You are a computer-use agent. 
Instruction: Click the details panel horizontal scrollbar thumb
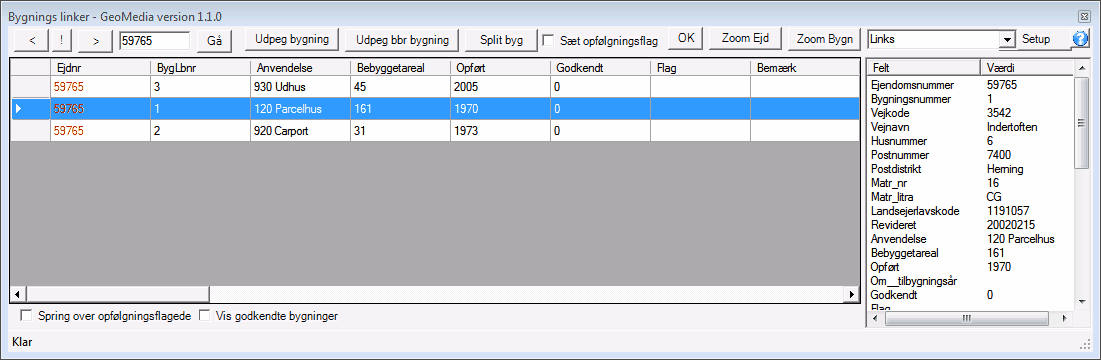click(967, 318)
